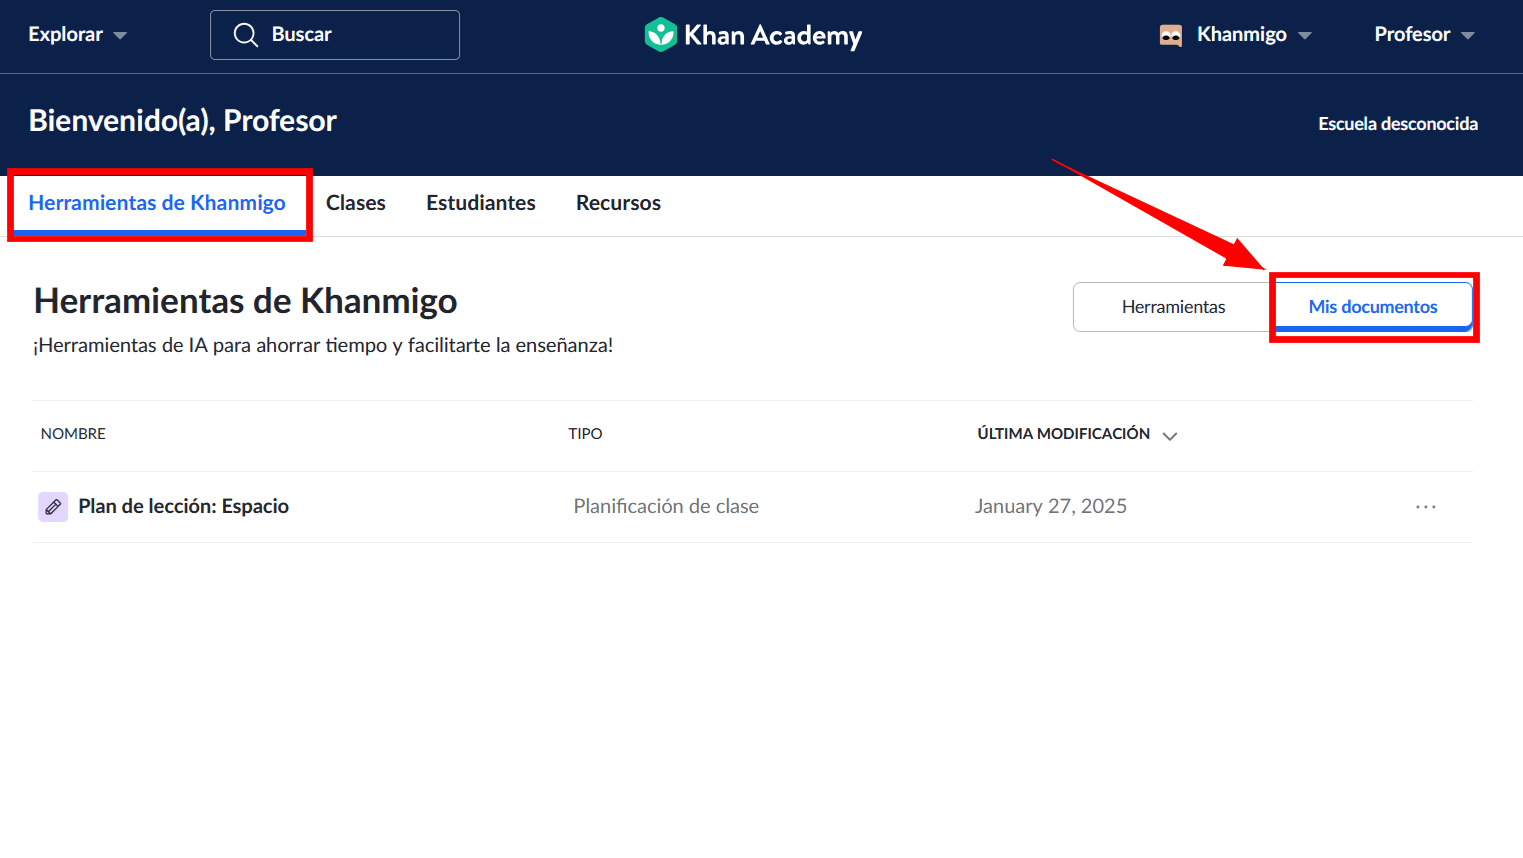This screenshot has width=1523, height=858.
Task: Click into the Buscar search field
Action: 335,35
